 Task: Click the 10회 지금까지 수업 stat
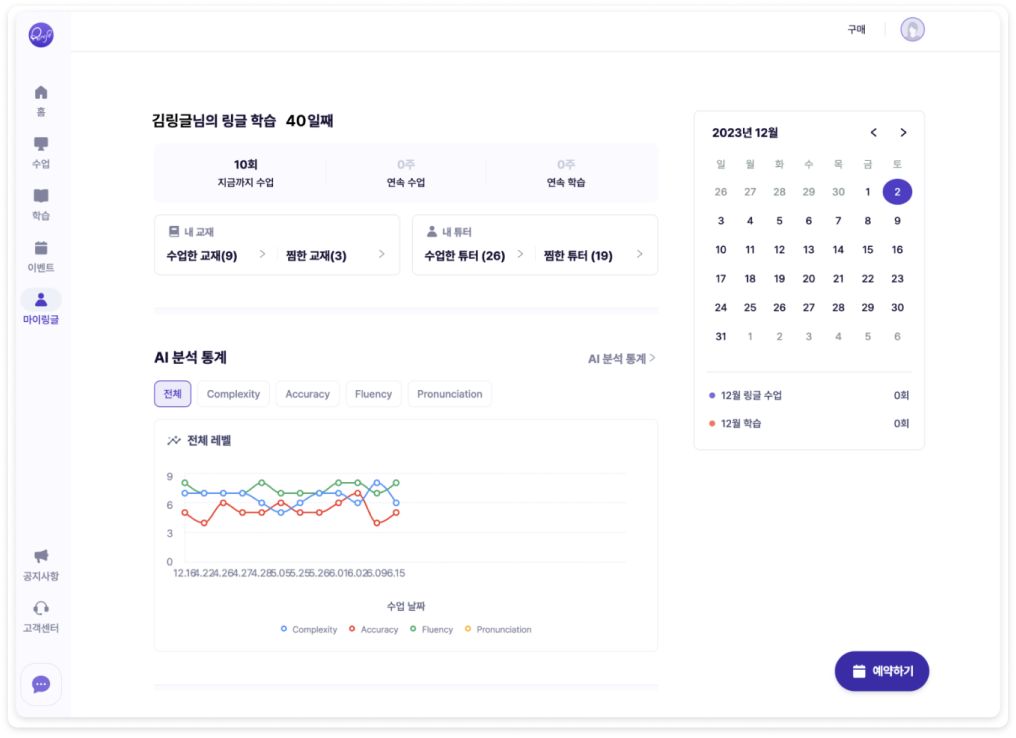[x=246, y=173]
